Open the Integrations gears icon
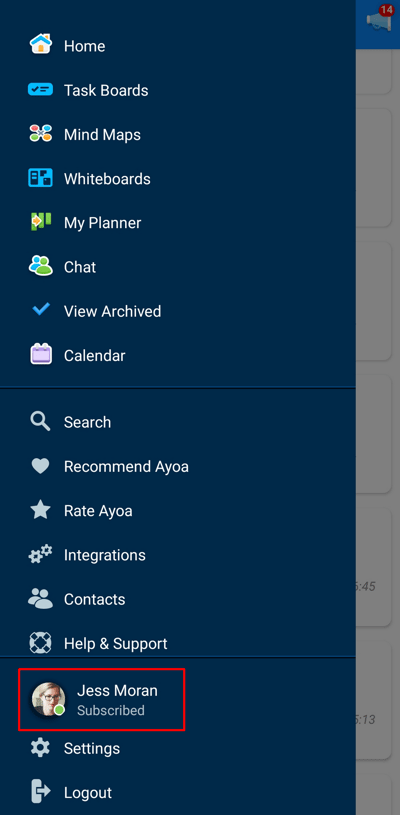This screenshot has height=815, width=400. (41, 555)
